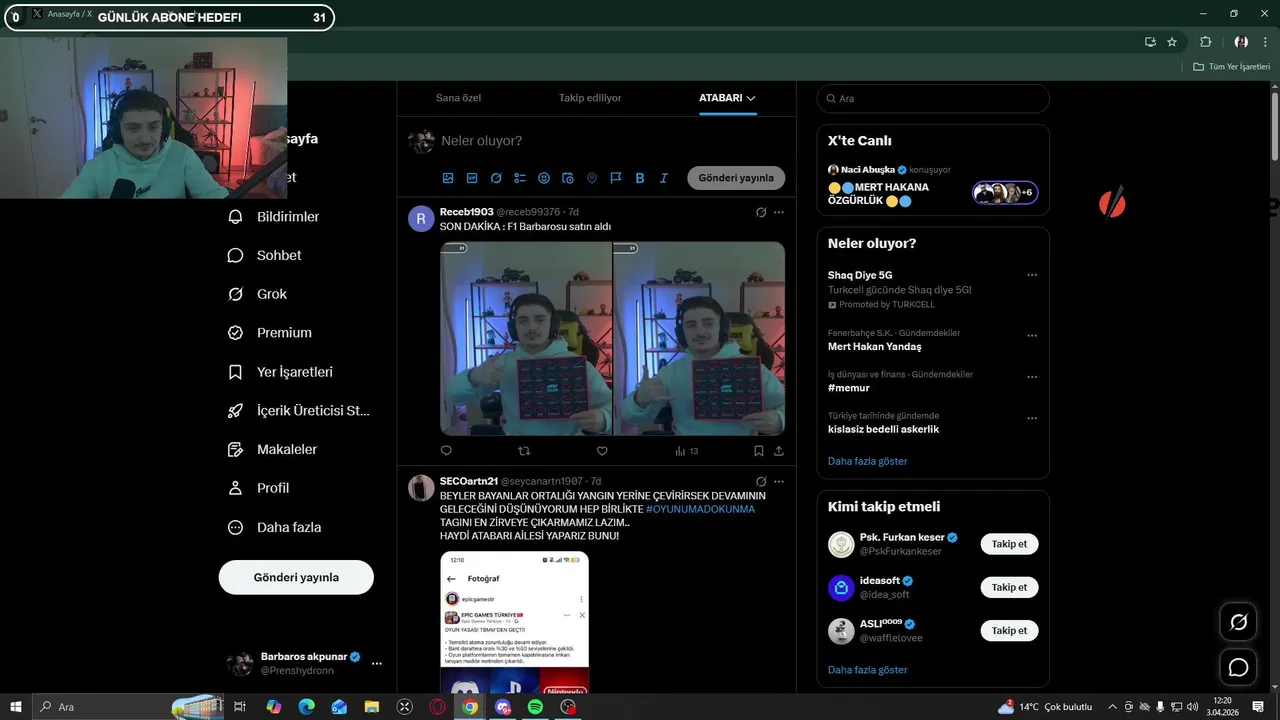Open more options on Receb1903's post
The width and height of the screenshot is (1280, 720).
[x=779, y=212]
